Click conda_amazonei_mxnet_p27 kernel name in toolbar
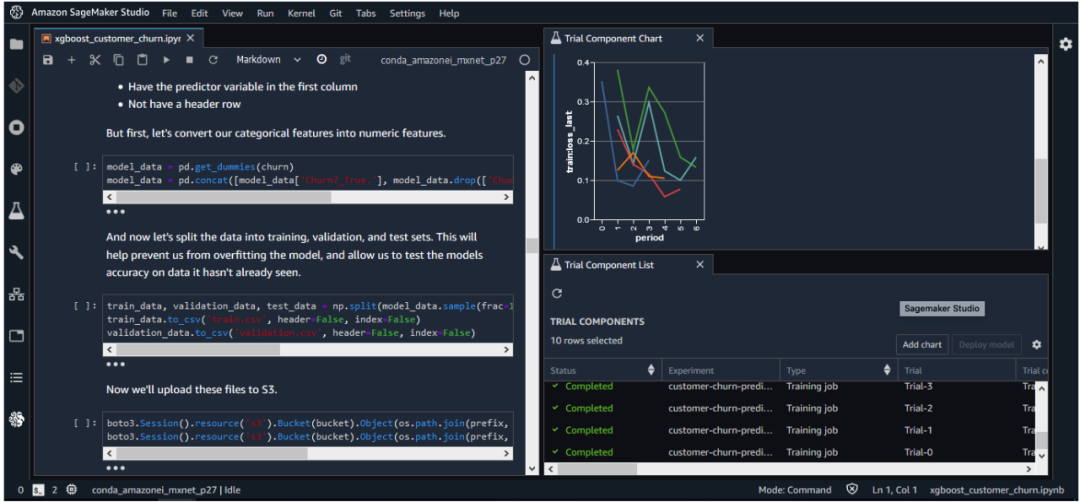The height and width of the screenshot is (502, 1080). (x=444, y=60)
